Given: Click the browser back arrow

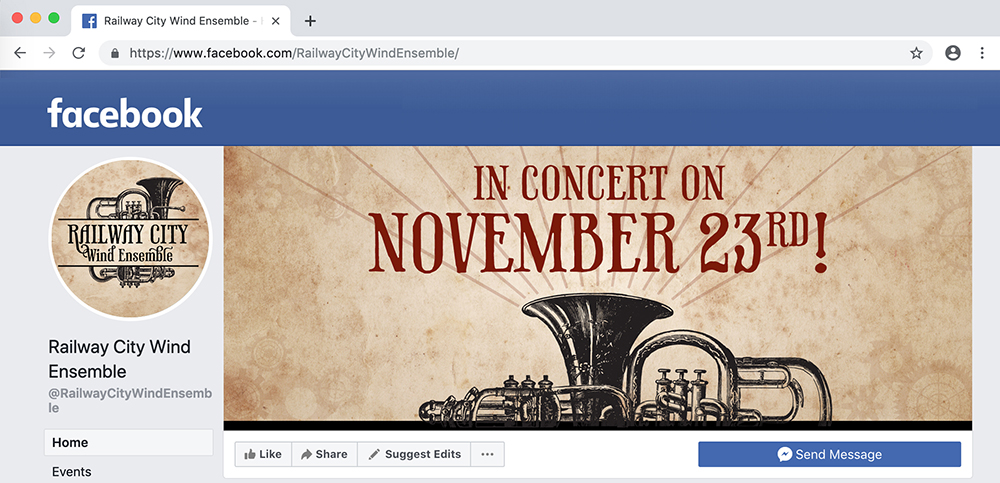Looking at the screenshot, I should [19, 53].
